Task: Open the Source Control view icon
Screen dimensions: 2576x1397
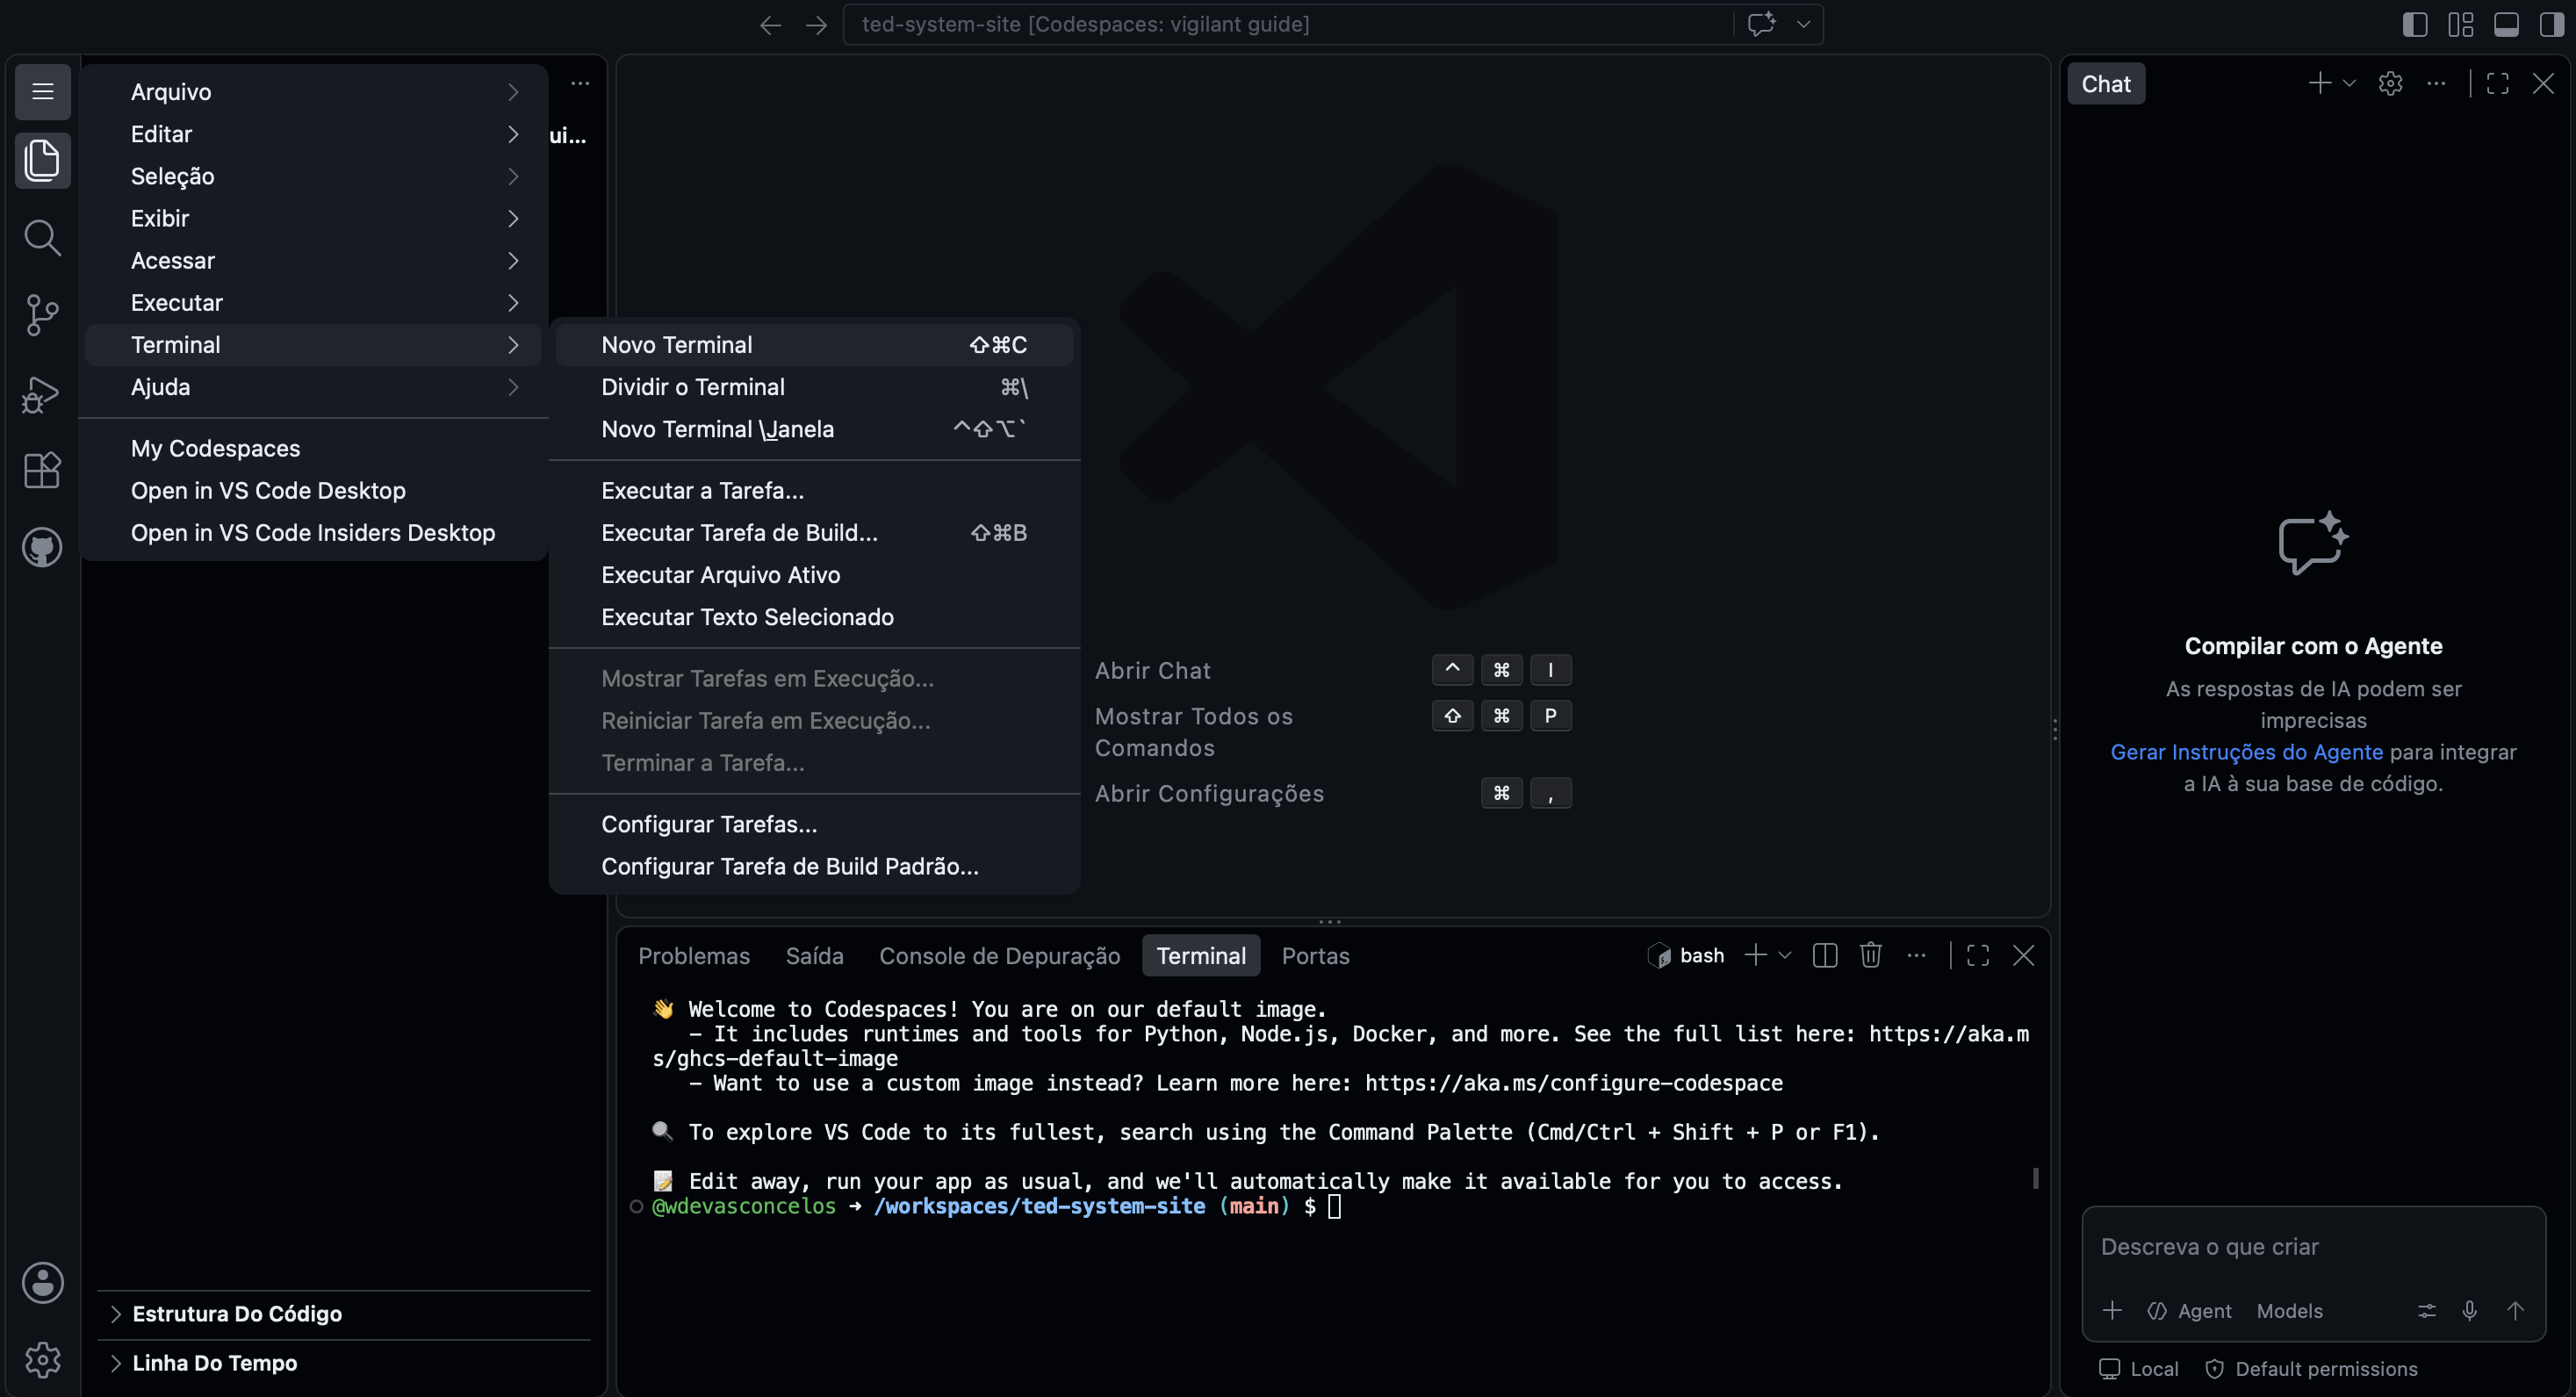Action: pos(42,315)
